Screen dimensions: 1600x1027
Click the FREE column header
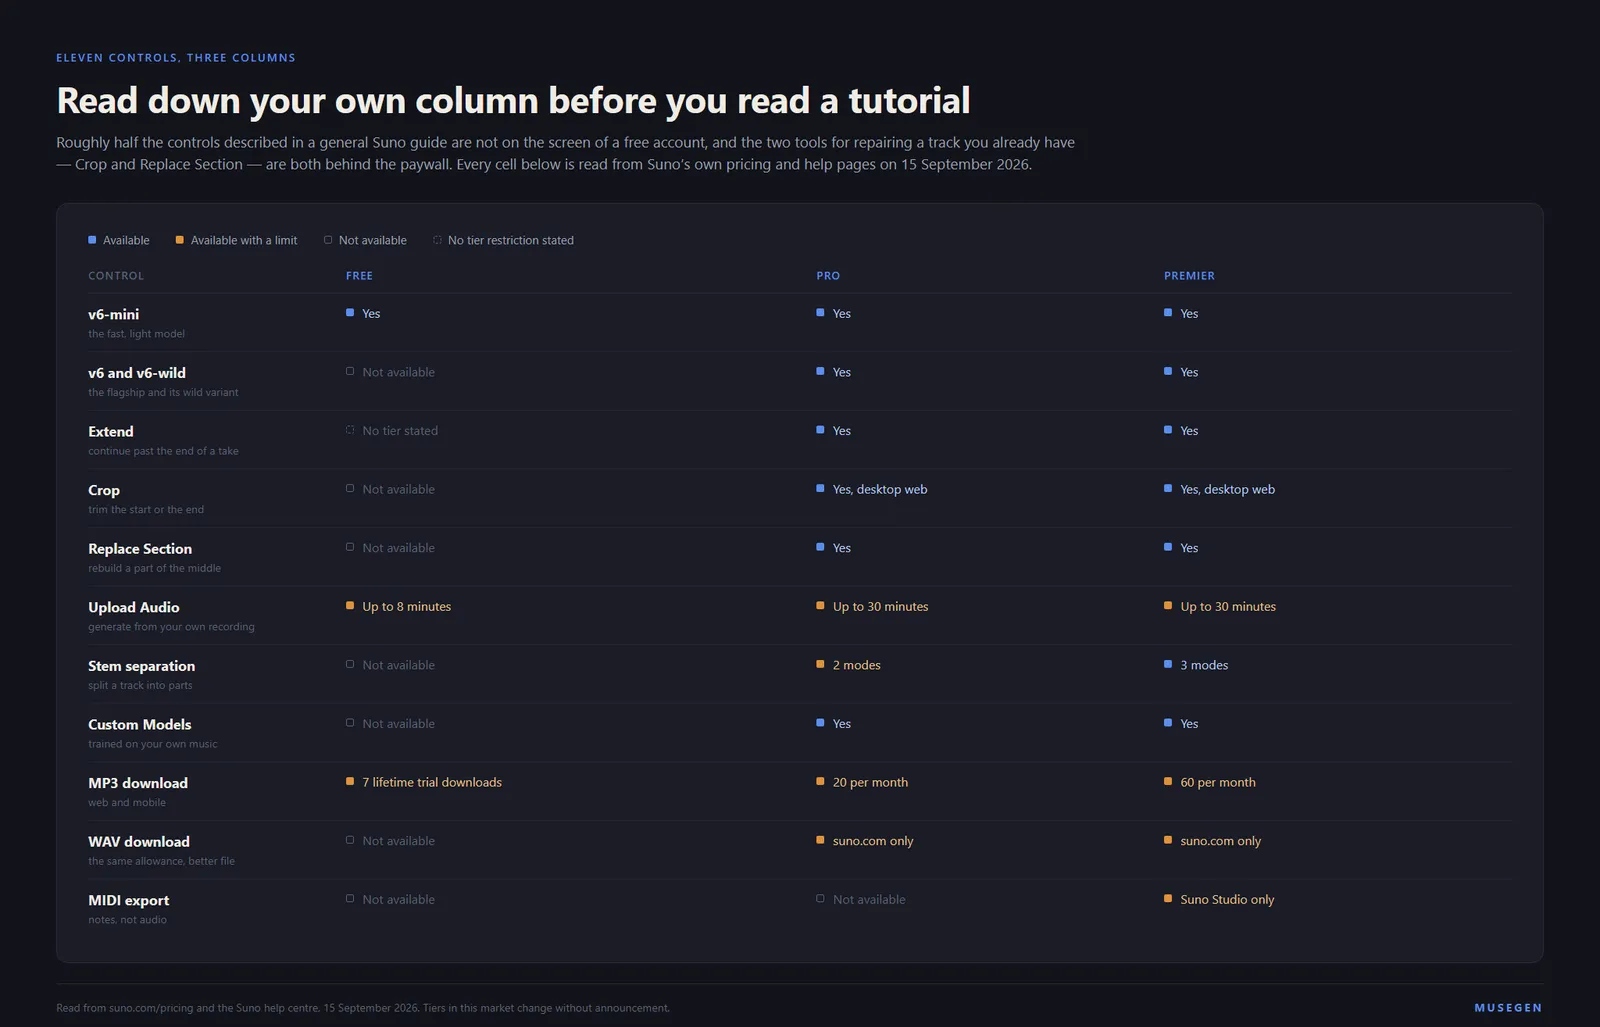(359, 276)
